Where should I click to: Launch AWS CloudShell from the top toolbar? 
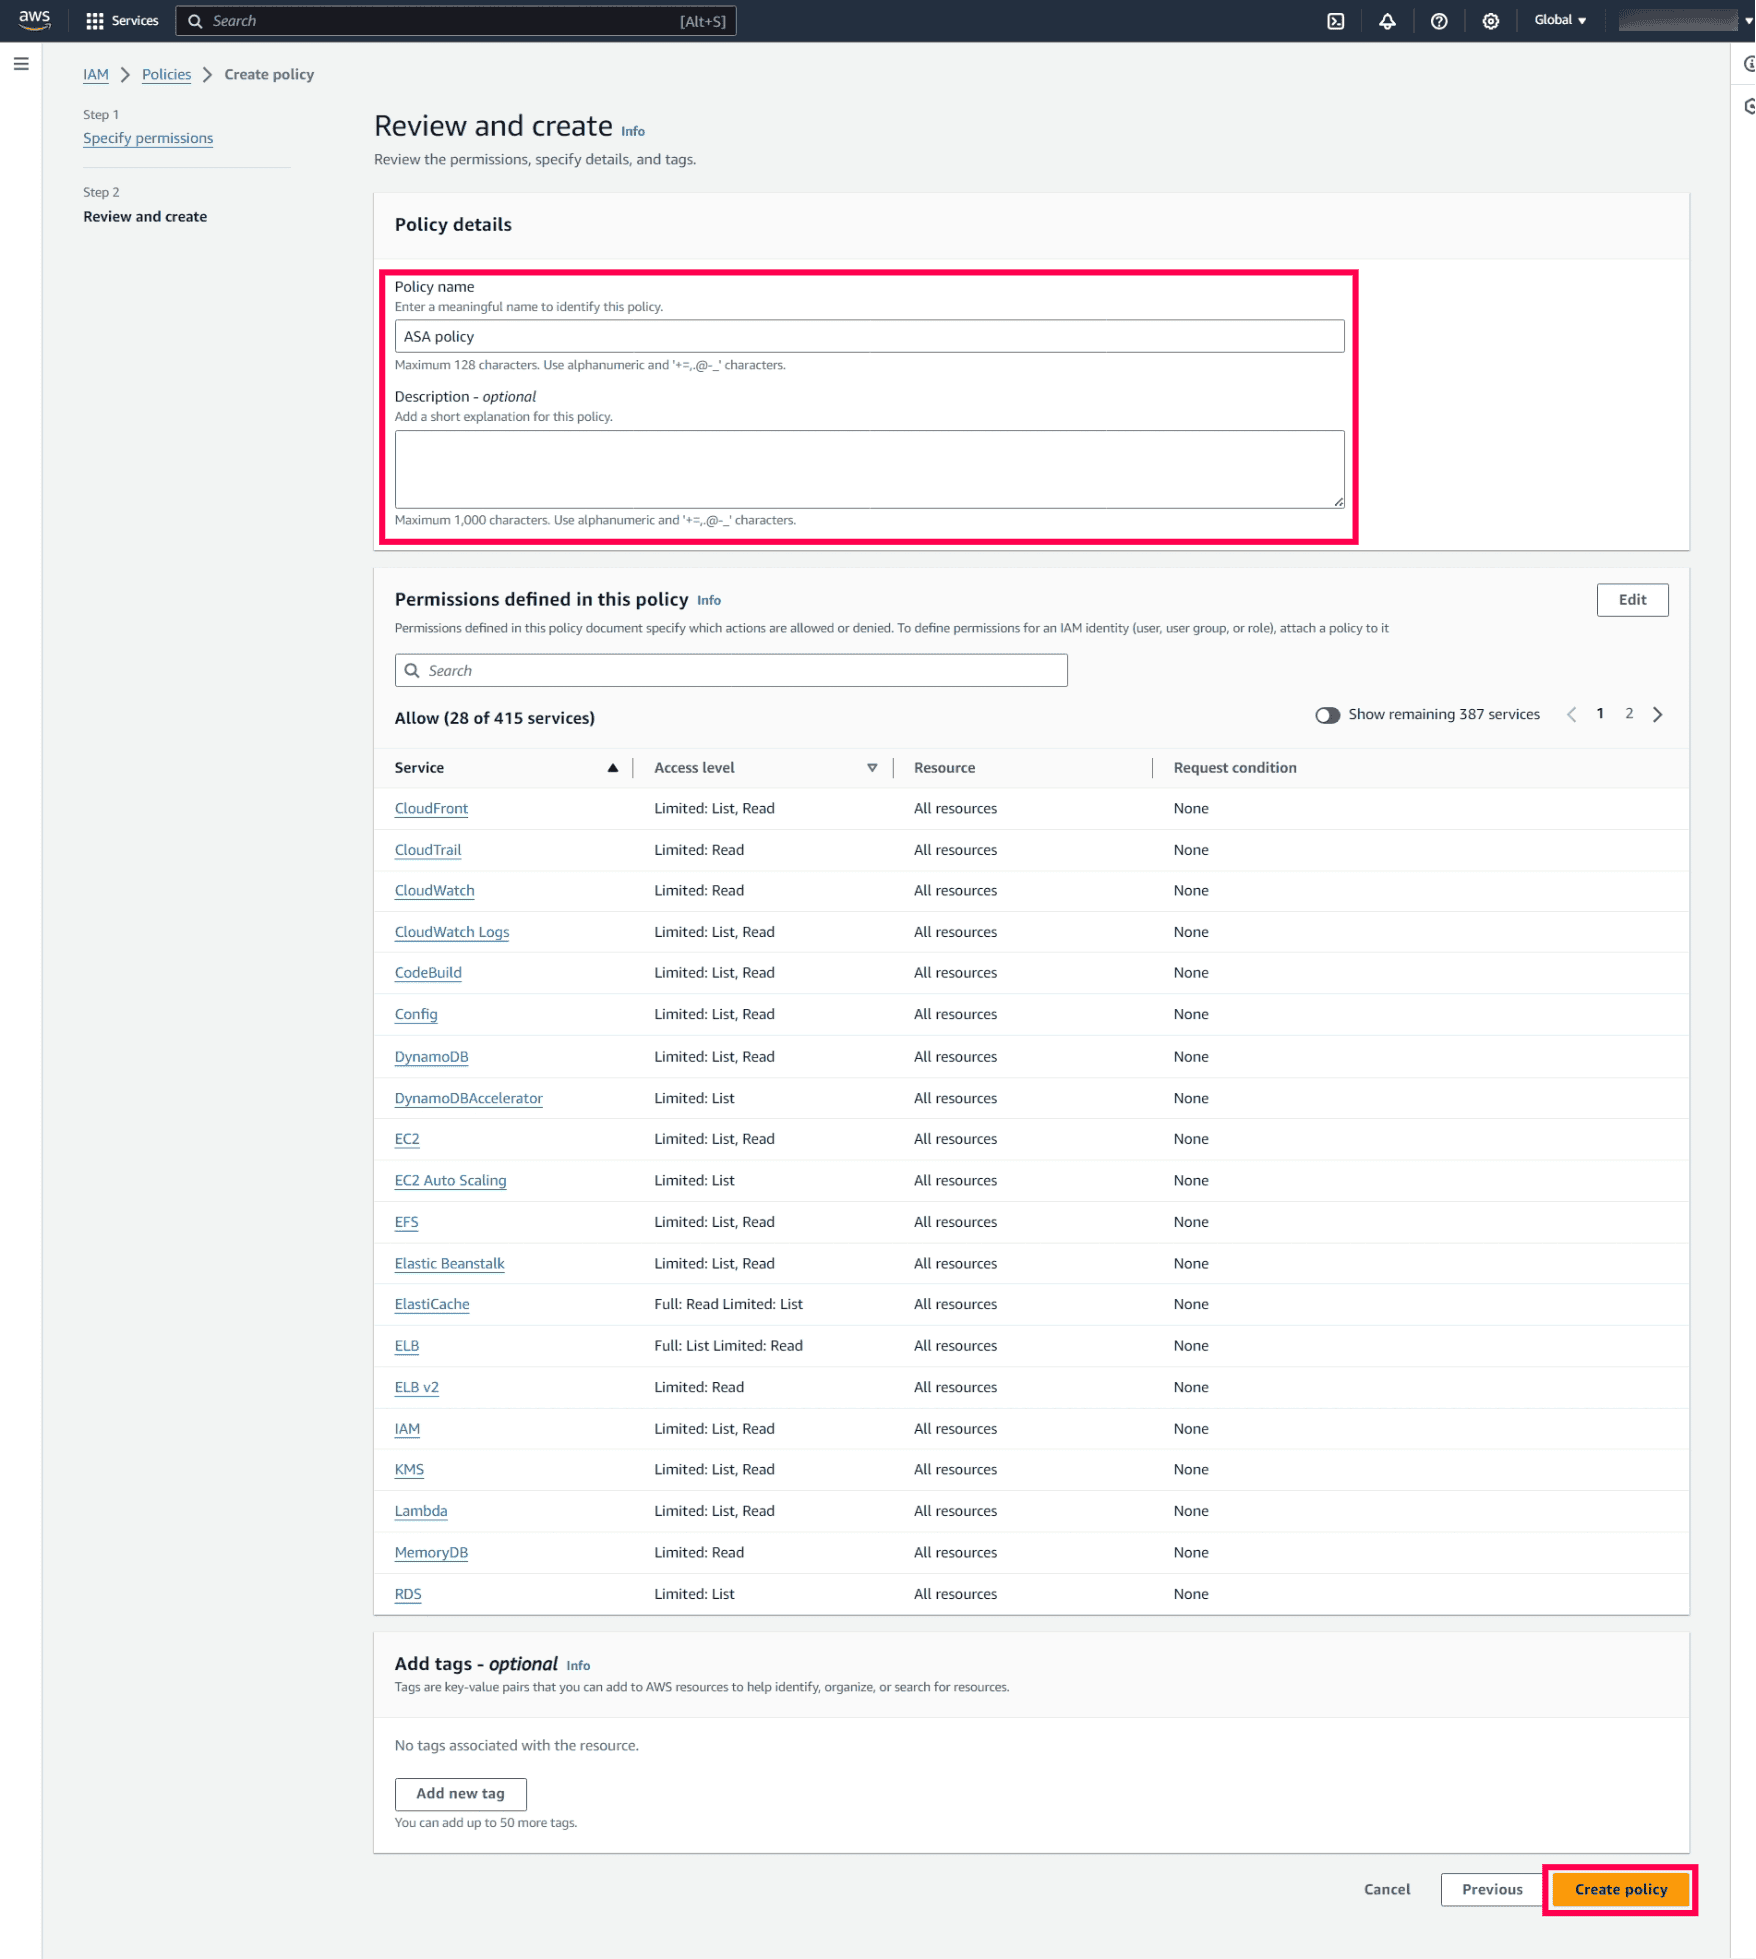point(1336,20)
